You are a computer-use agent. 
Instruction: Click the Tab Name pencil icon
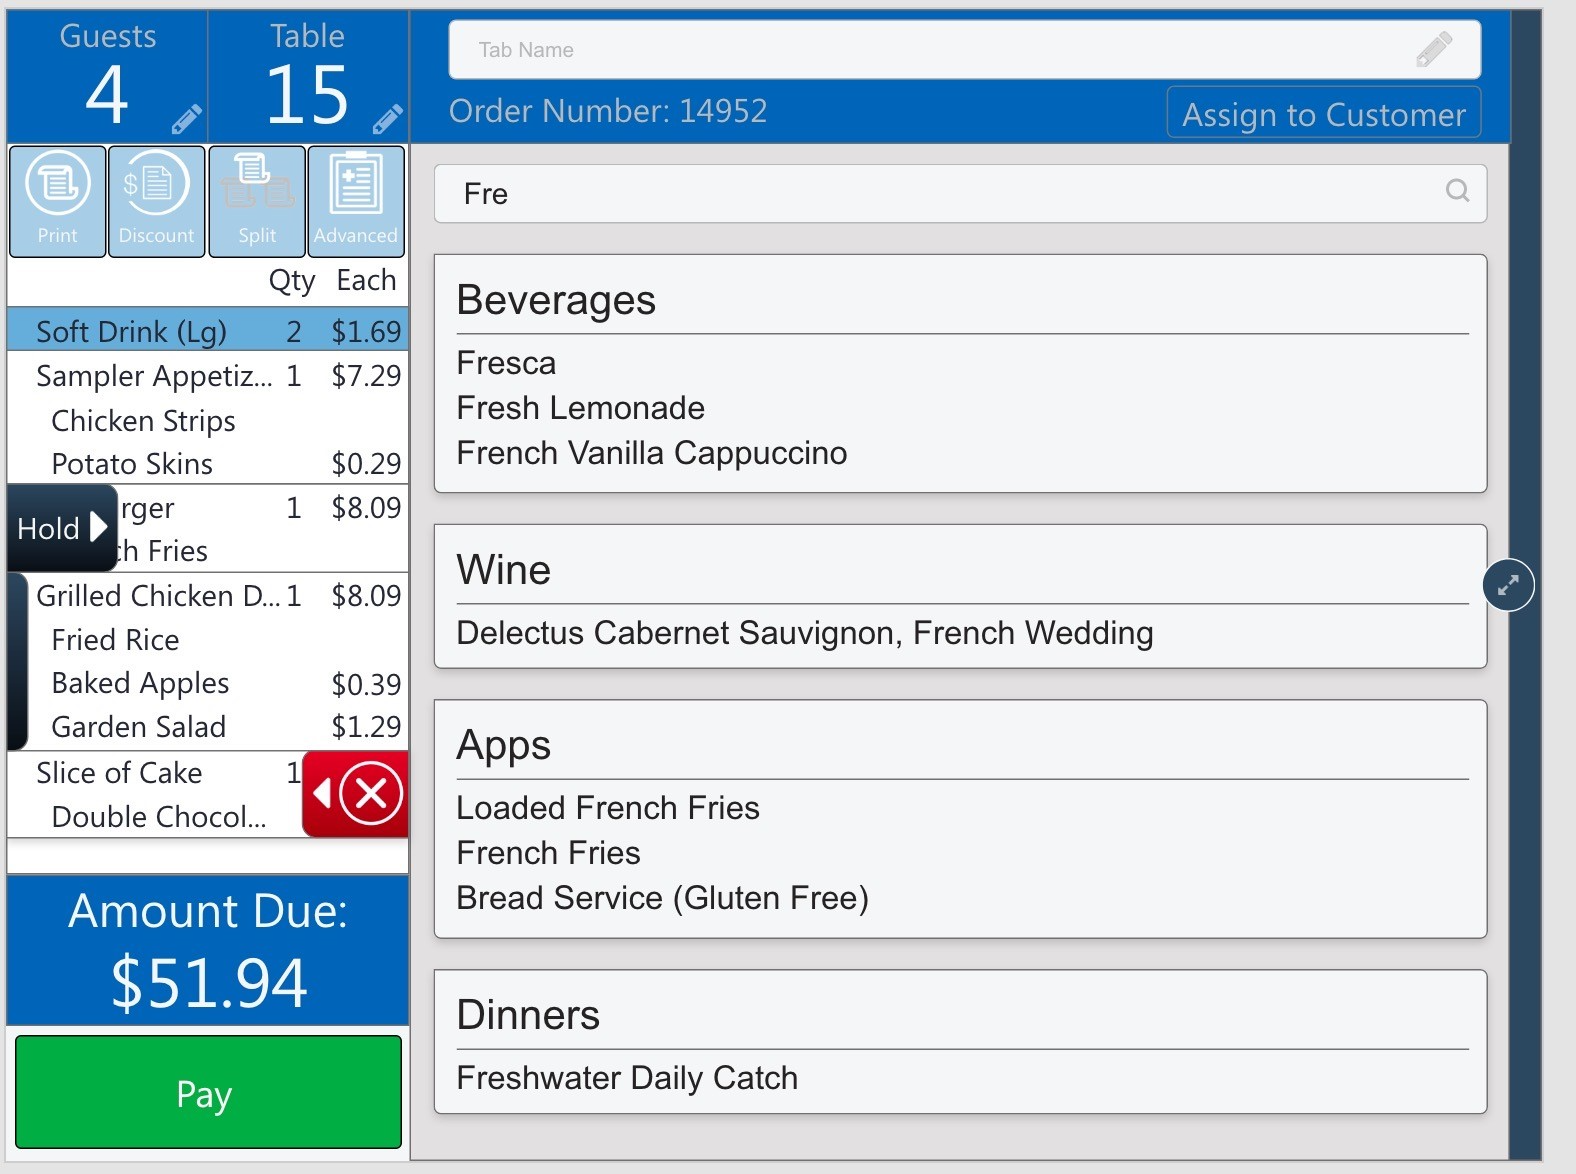pos(1434,49)
